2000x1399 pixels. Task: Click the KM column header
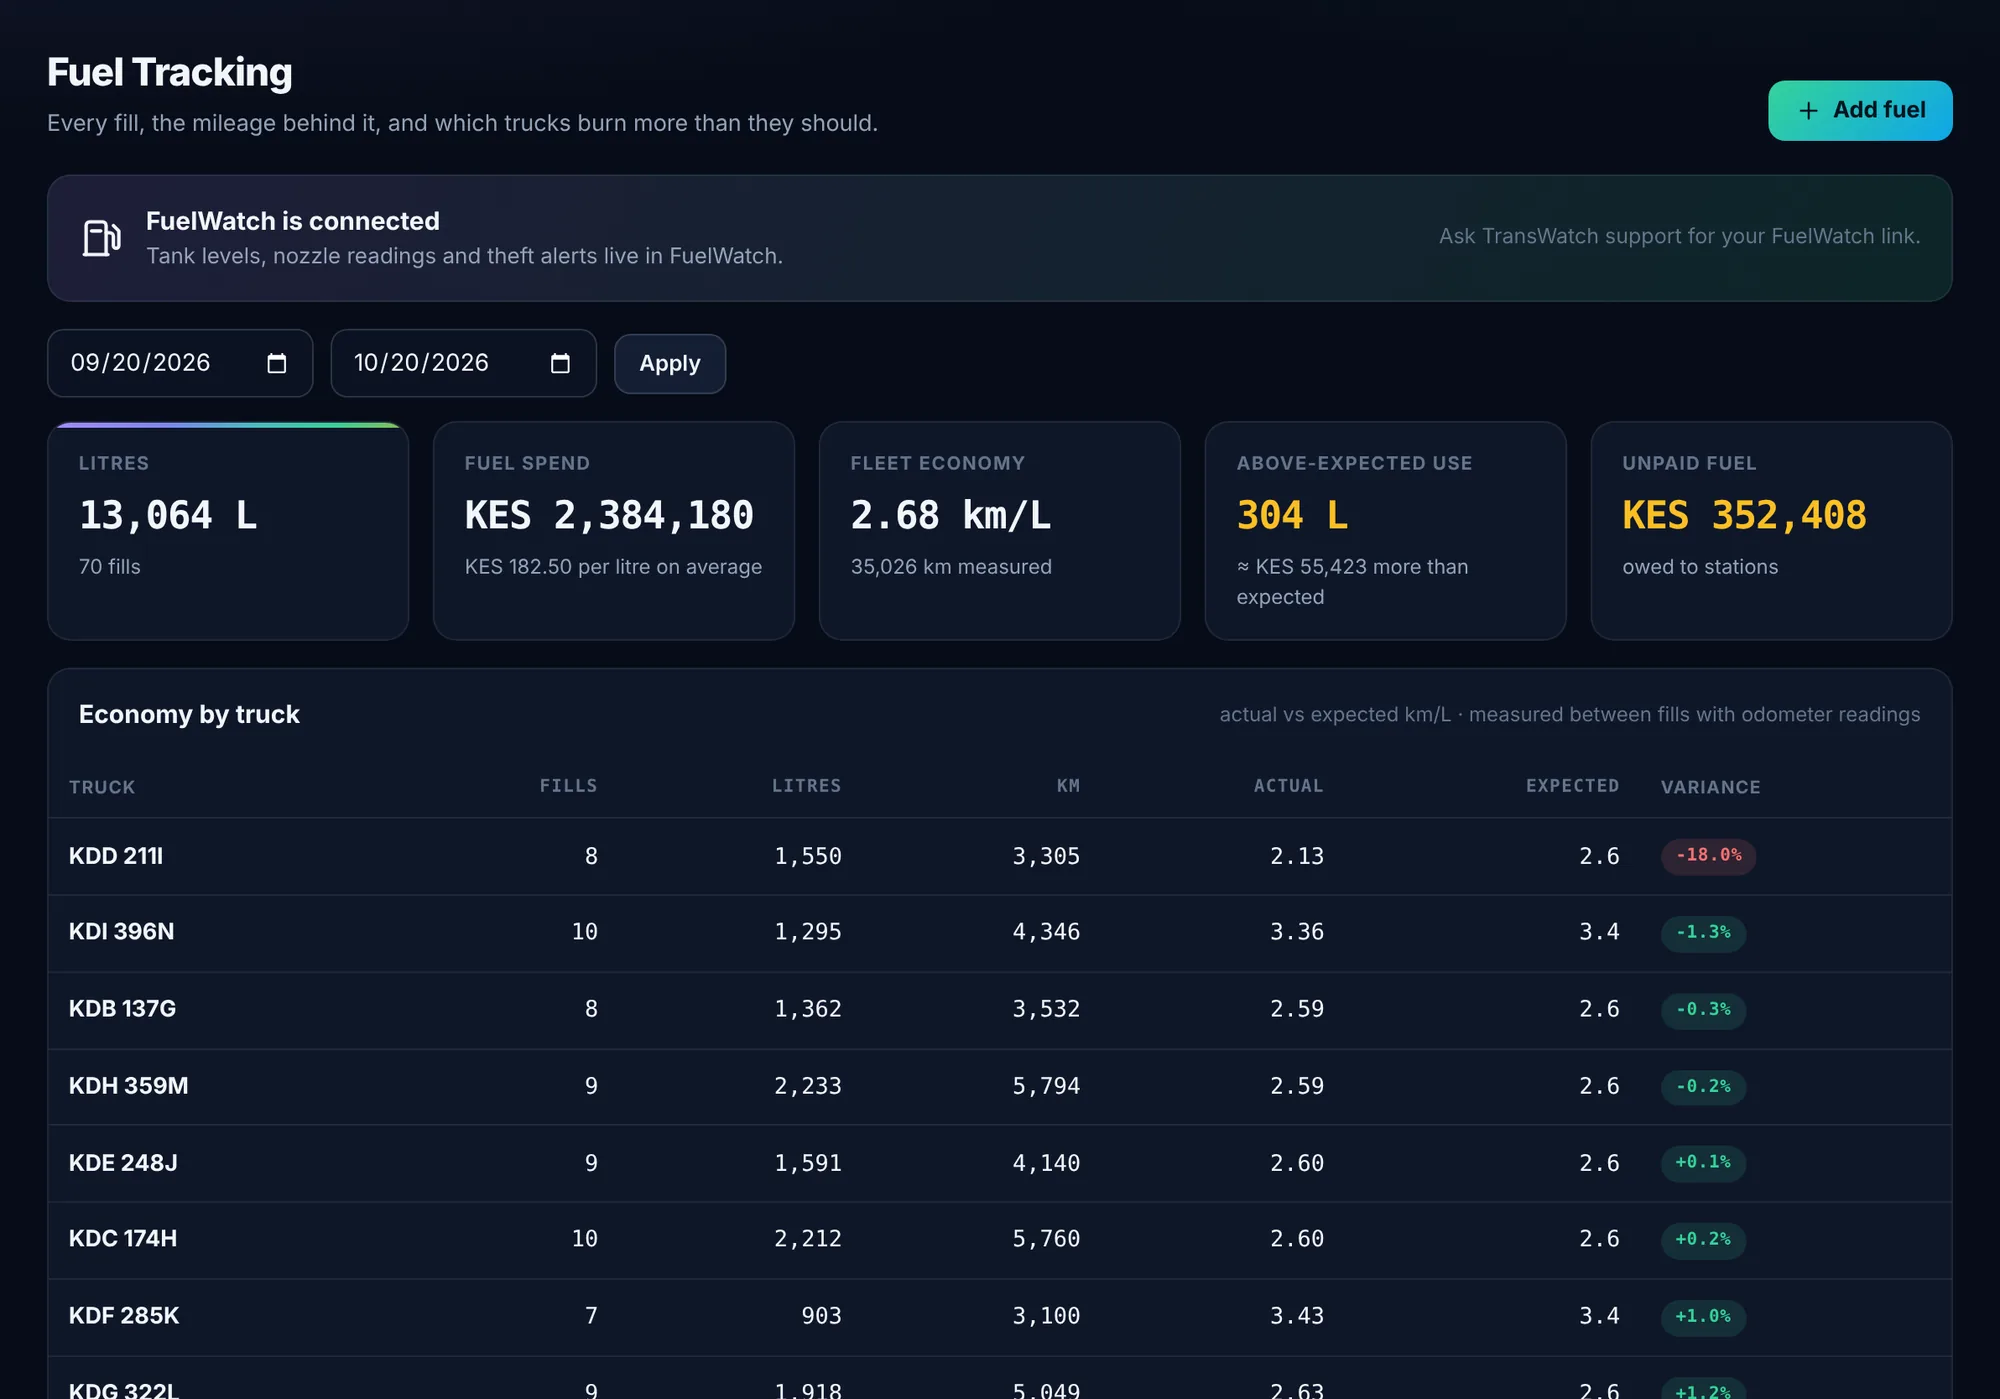(1068, 786)
